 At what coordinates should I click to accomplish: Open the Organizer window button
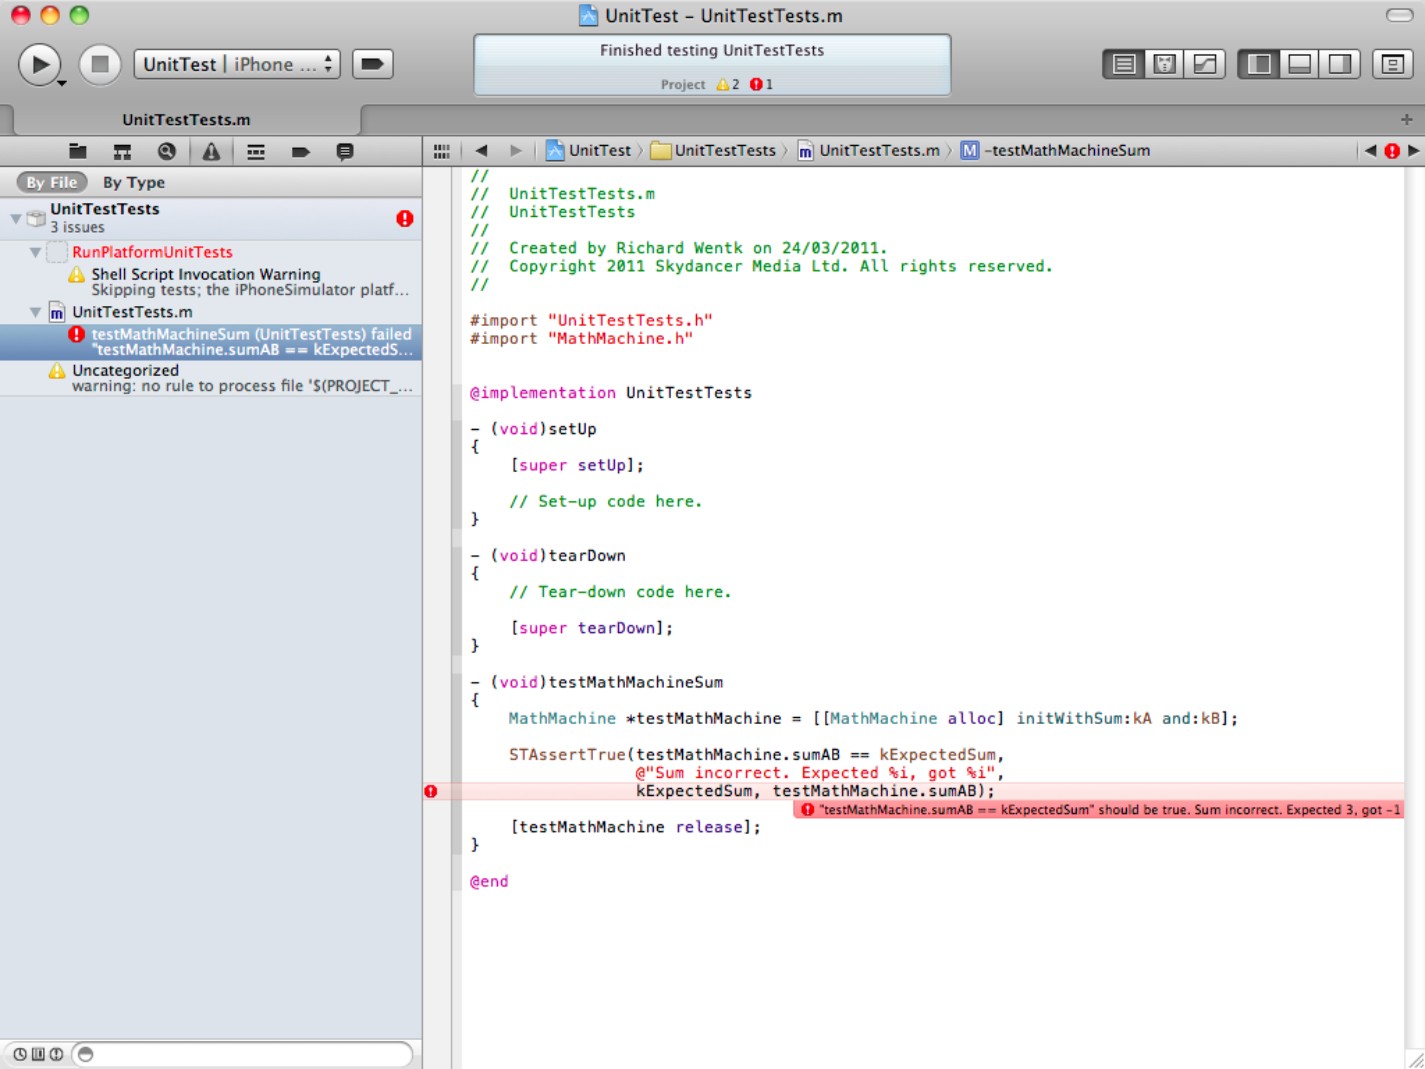point(1392,64)
